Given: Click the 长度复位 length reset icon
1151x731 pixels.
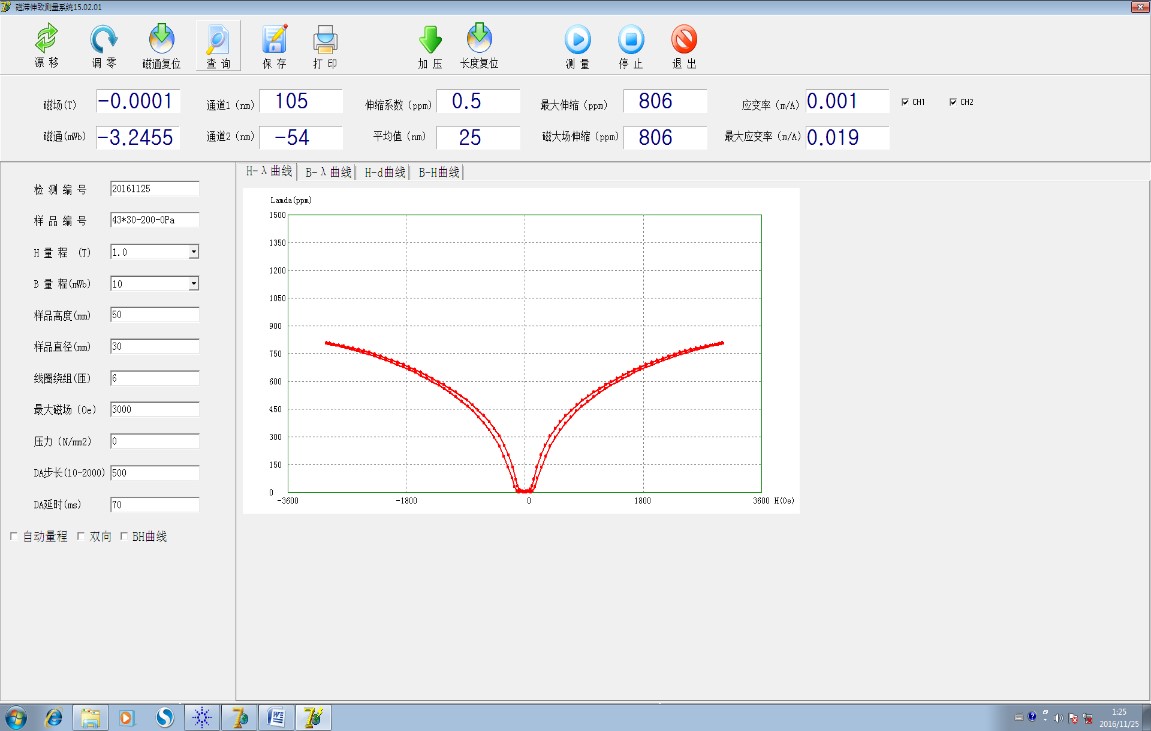Looking at the screenshot, I should tap(479, 41).
